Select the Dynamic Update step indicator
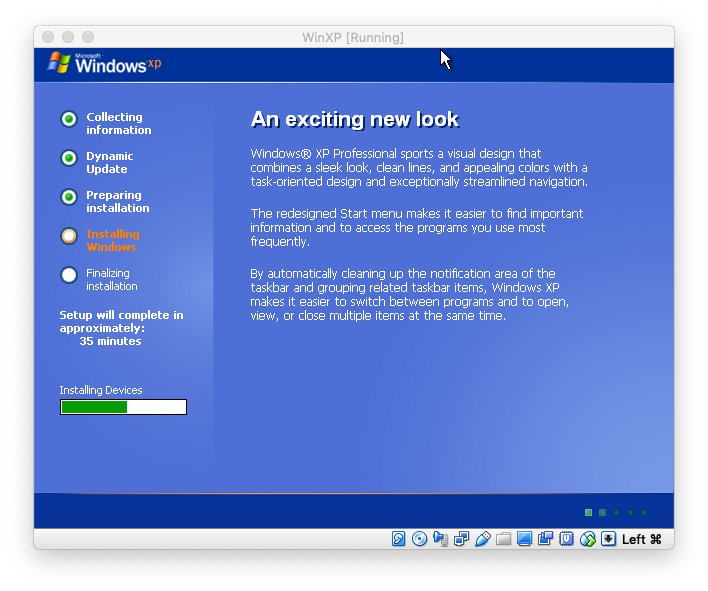The width and height of the screenshot is (708, 591). [x=69, y=158]
